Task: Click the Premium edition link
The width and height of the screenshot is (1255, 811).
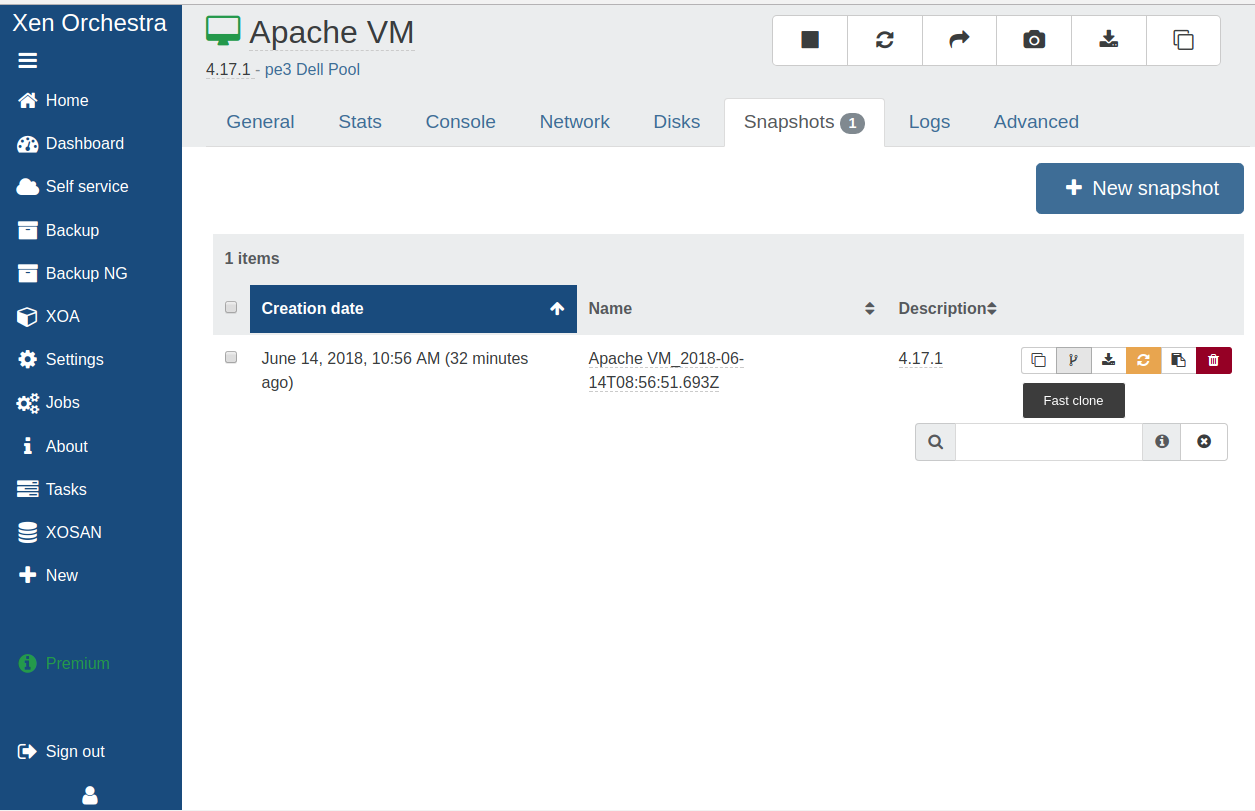Action: (64, 663)
